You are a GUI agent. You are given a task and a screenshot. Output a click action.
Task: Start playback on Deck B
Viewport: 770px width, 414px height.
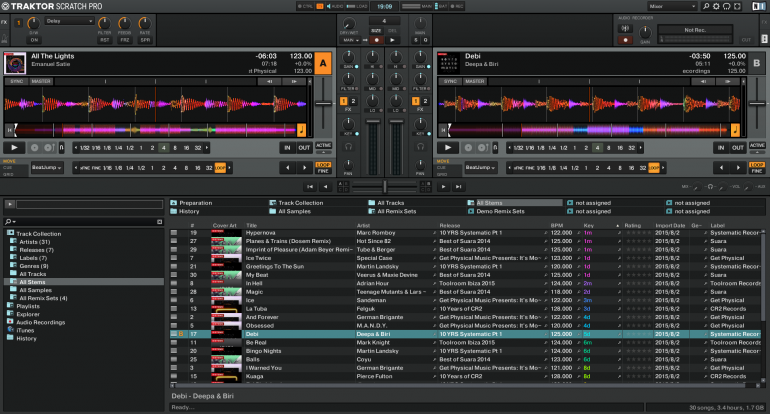coord(448,147)
